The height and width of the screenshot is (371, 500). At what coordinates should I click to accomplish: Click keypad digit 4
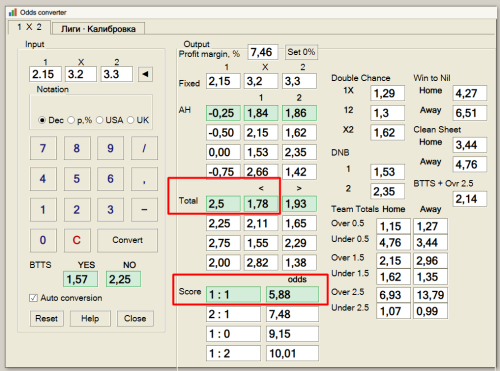43,179
